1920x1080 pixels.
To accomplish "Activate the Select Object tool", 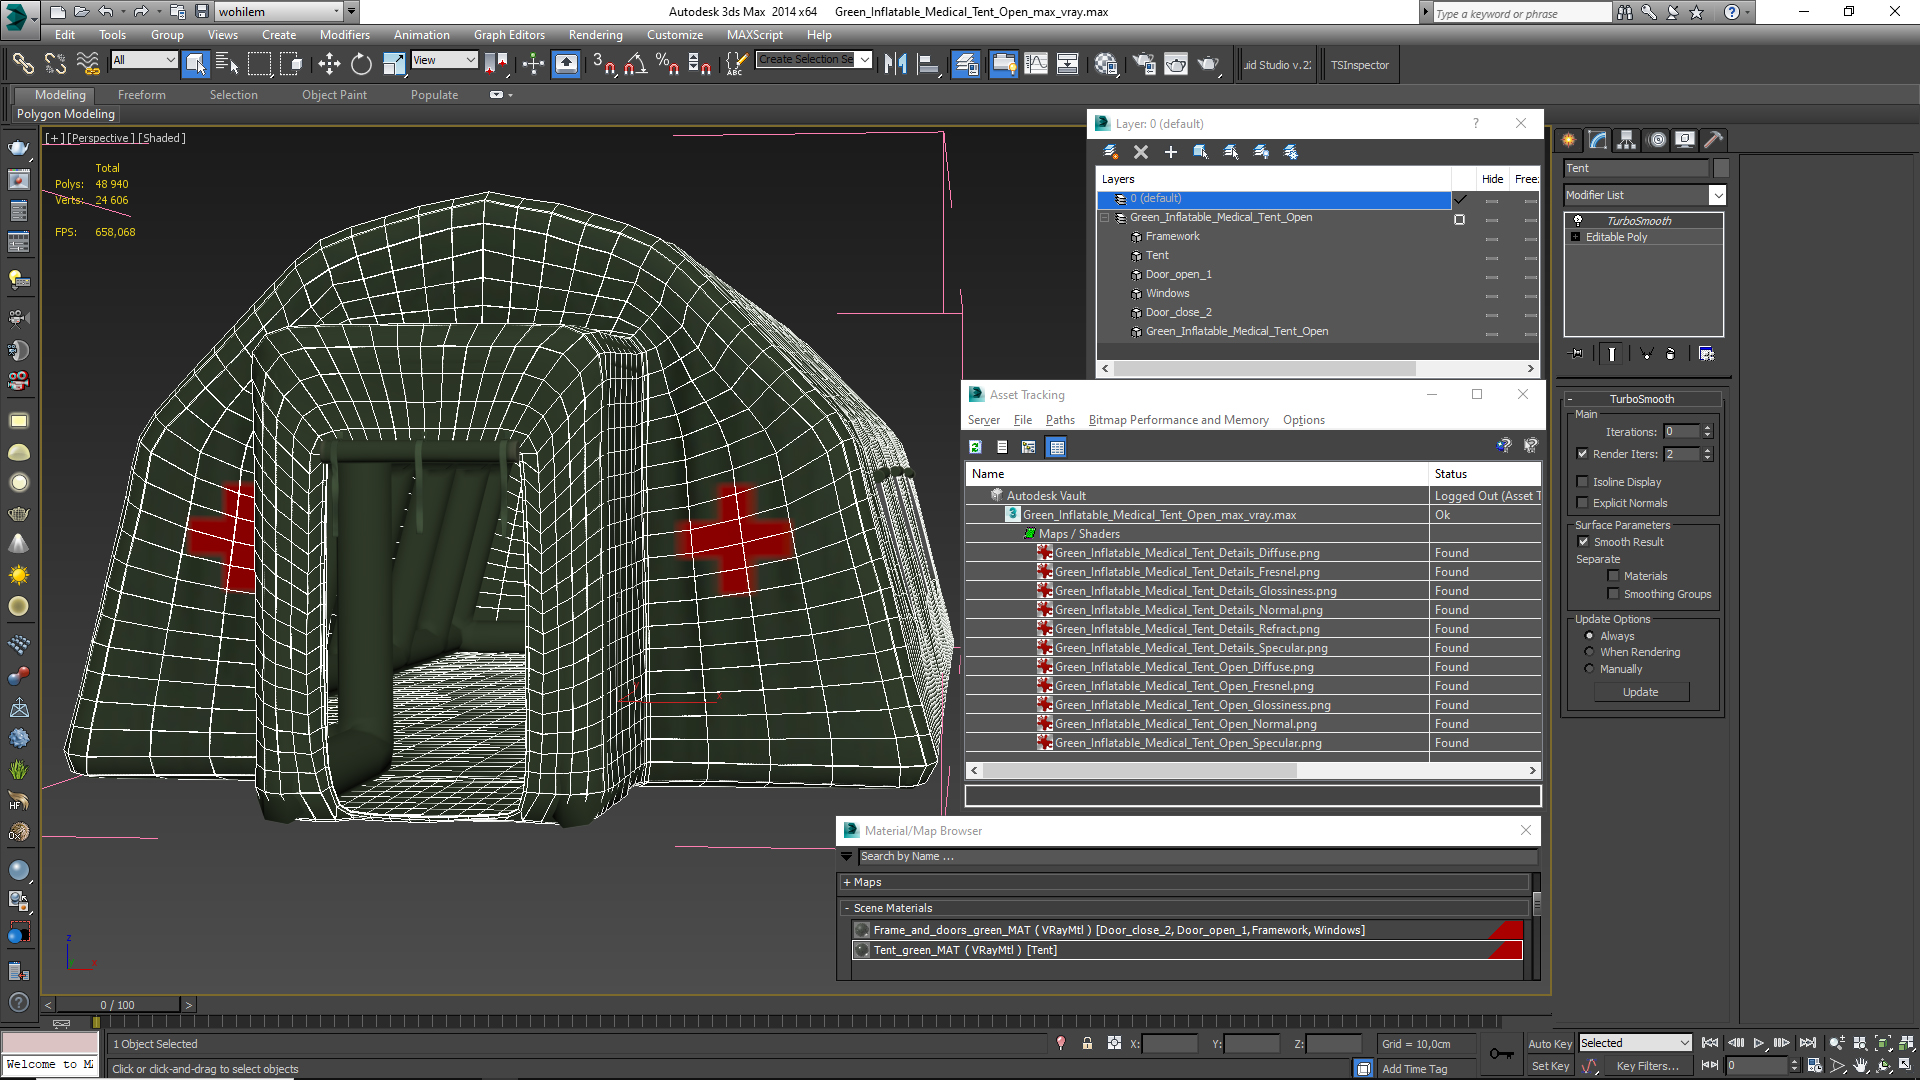I will (196, 64).
